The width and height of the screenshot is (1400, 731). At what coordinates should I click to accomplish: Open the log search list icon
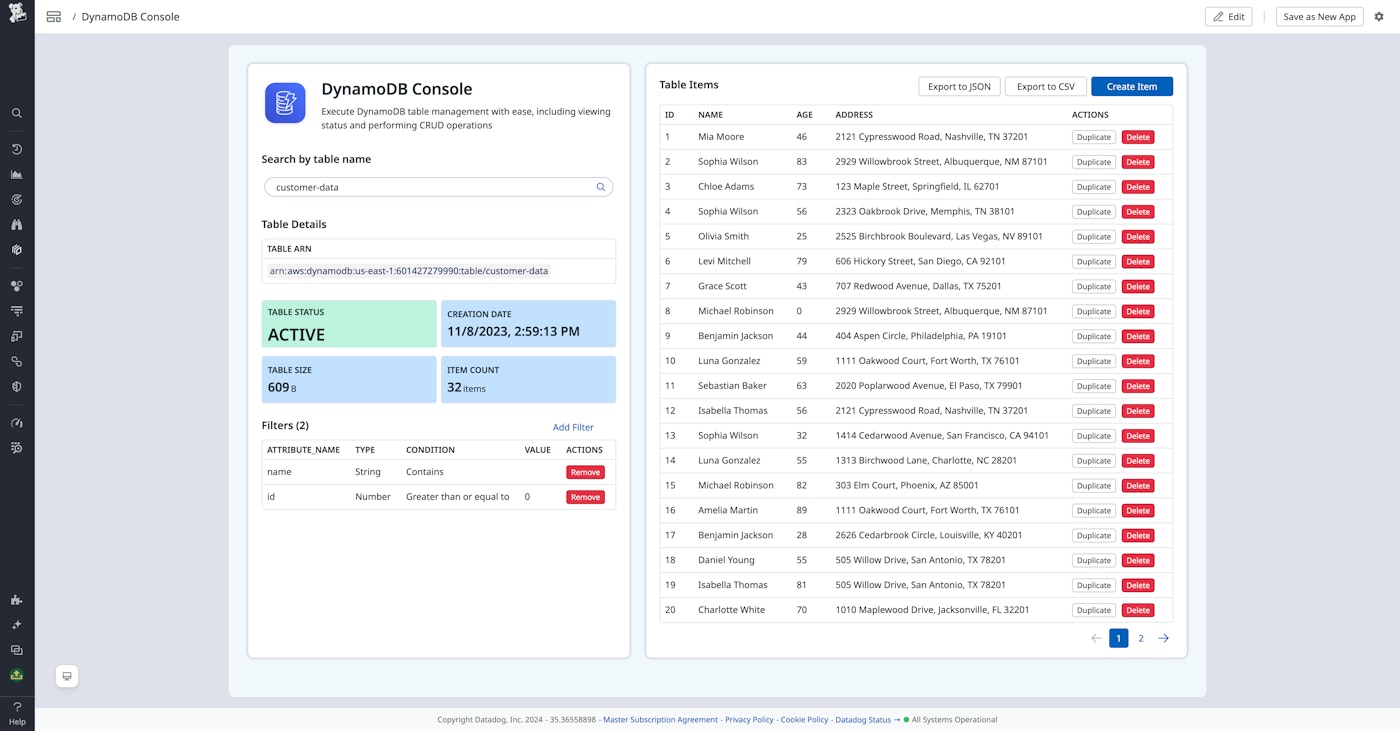pos(17,448)
